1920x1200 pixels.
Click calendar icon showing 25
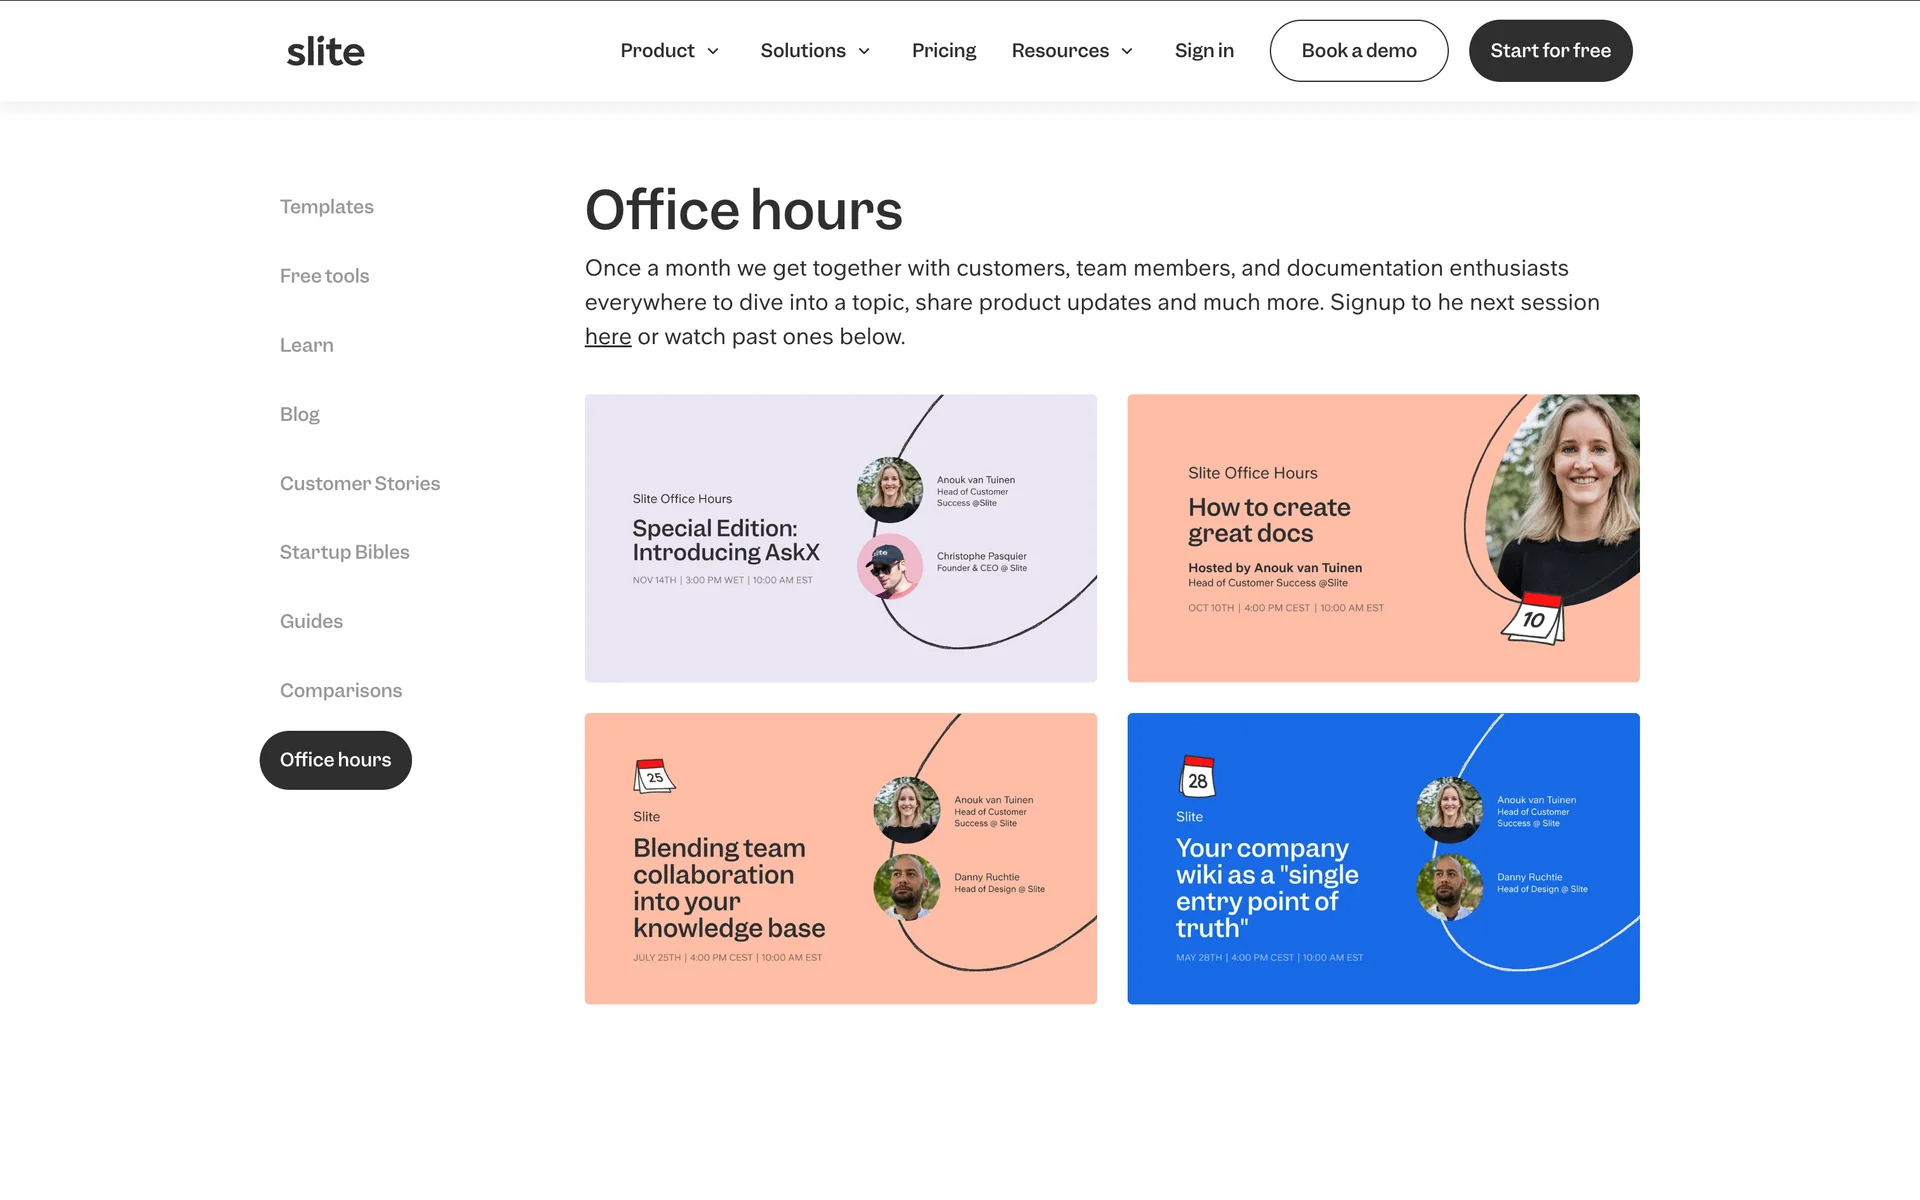(654, 776)
